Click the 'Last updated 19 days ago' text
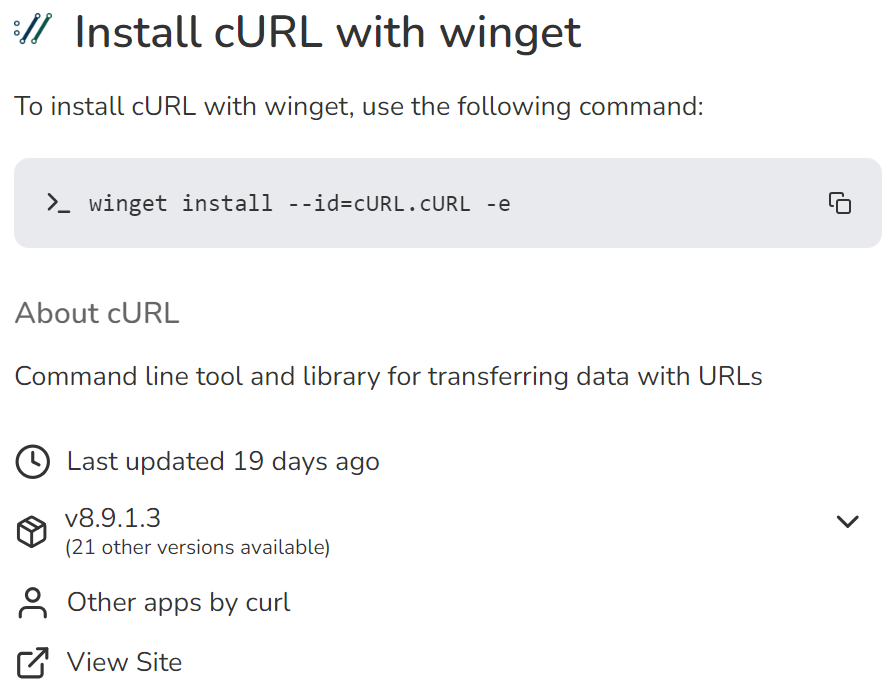Viewport: 891px width, 693px height. point(223,461)
